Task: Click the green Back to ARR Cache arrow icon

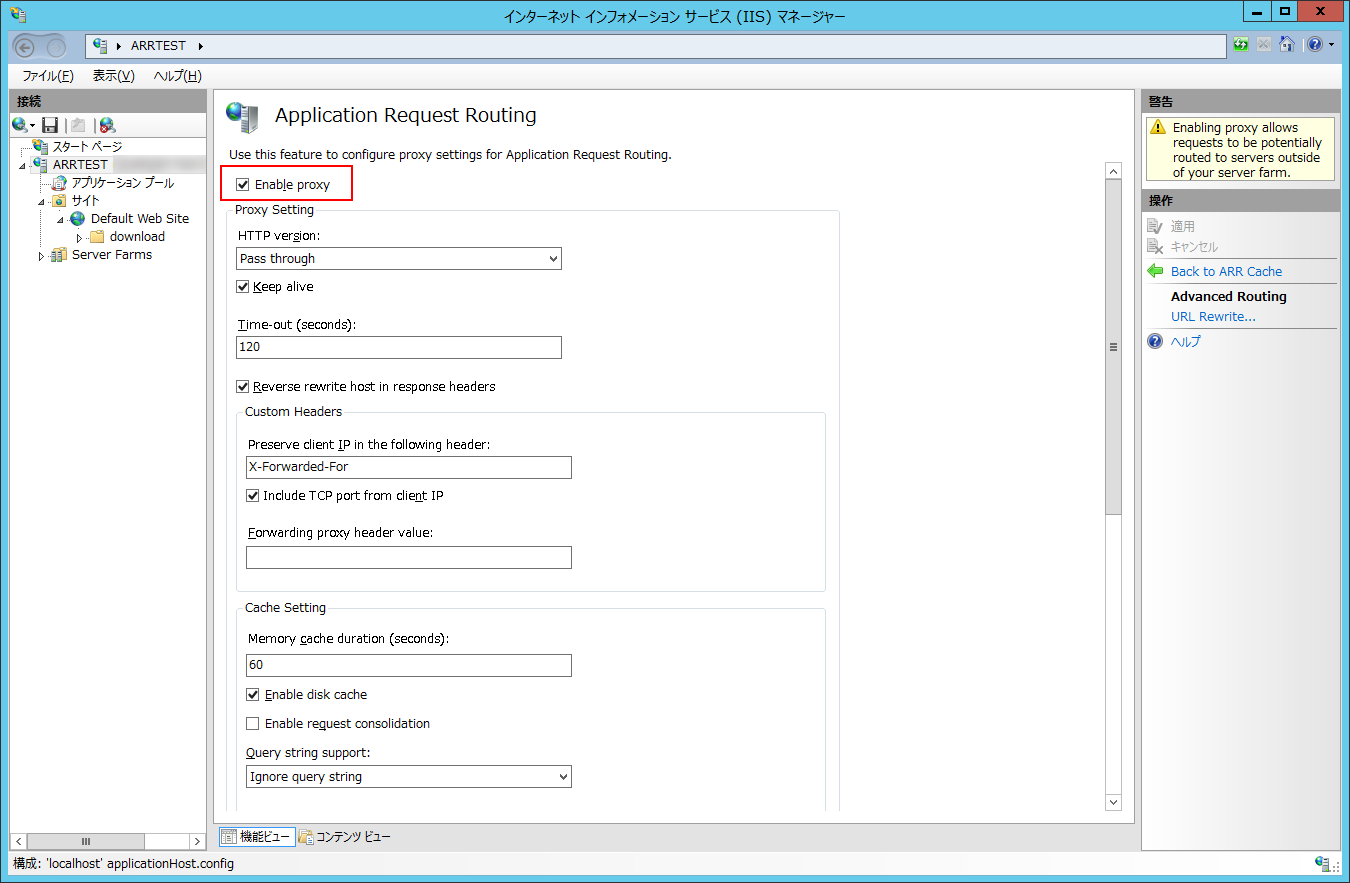Action: (1155, 271)
